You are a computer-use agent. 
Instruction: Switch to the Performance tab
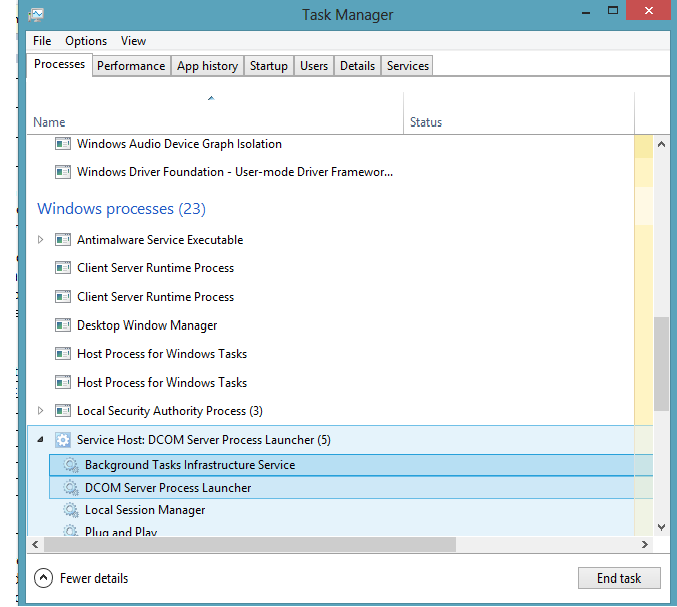click(131, 66)
